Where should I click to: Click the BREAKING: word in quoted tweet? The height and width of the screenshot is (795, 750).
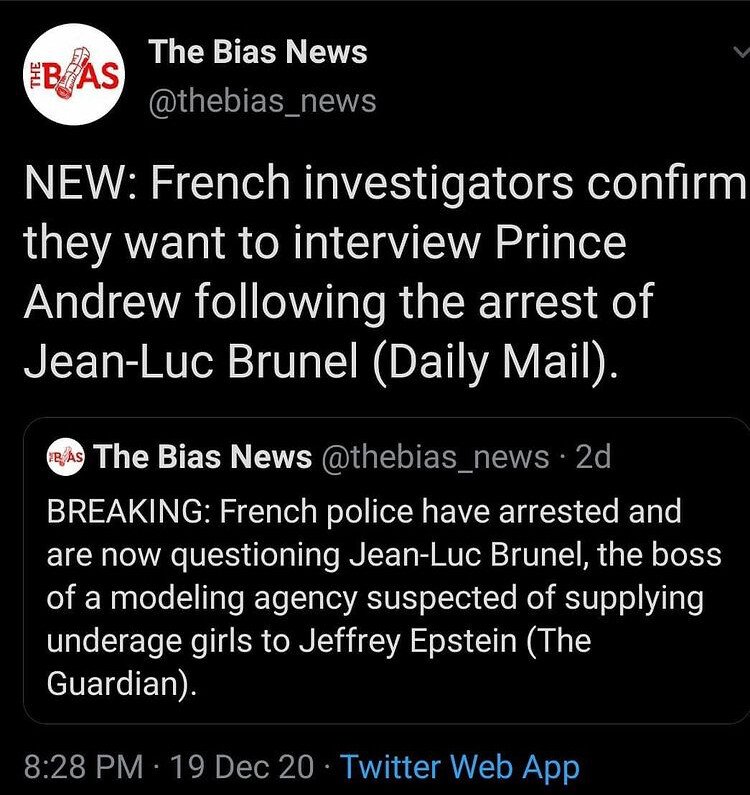click(128, 511)
